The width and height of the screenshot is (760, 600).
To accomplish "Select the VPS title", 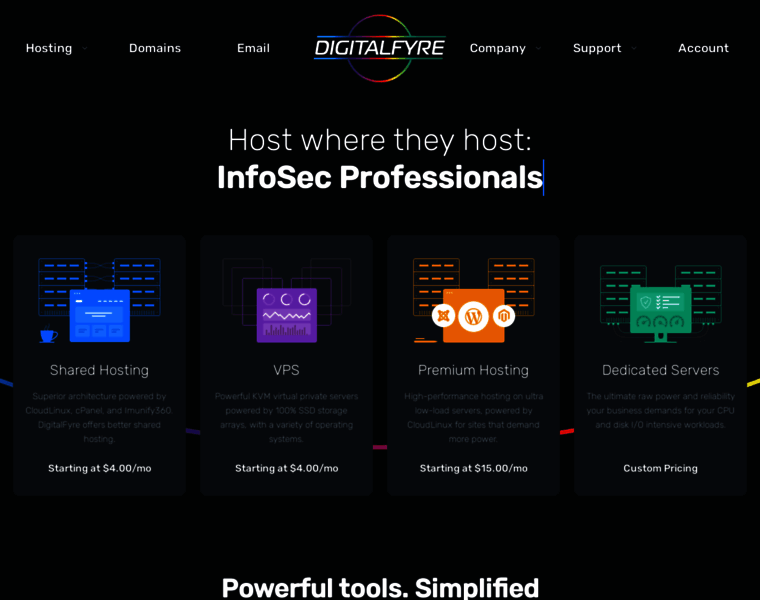I will [x=286, y=370].
